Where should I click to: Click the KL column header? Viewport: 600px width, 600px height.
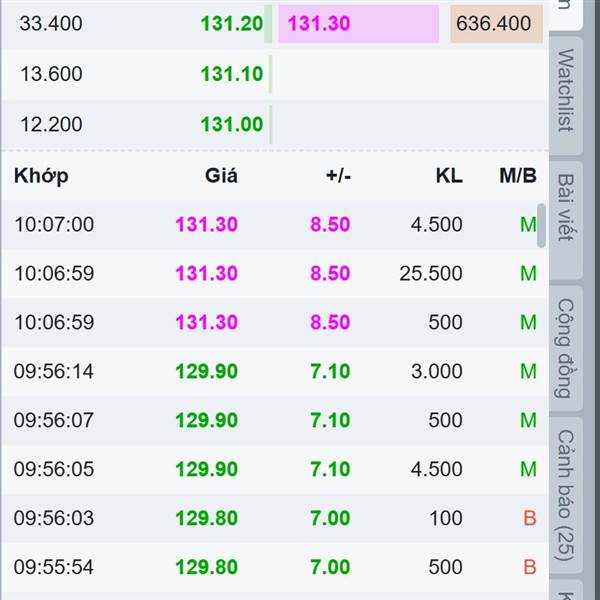[x=449, y=176]
